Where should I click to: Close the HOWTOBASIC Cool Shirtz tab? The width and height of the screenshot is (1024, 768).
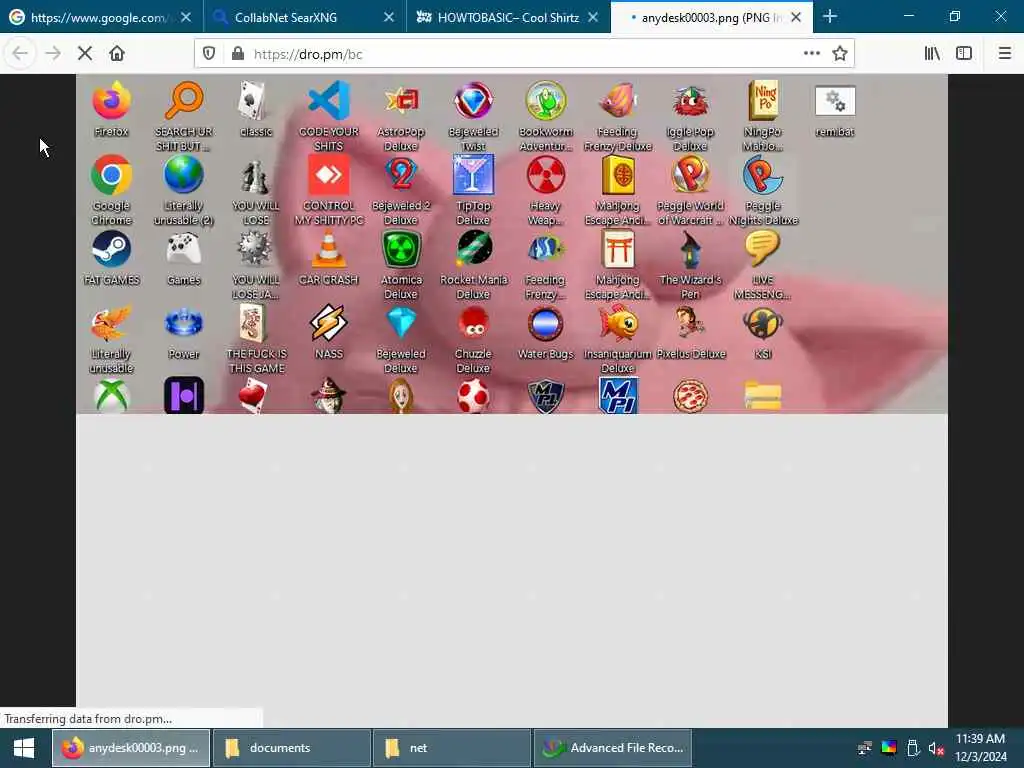coord(593,18)
